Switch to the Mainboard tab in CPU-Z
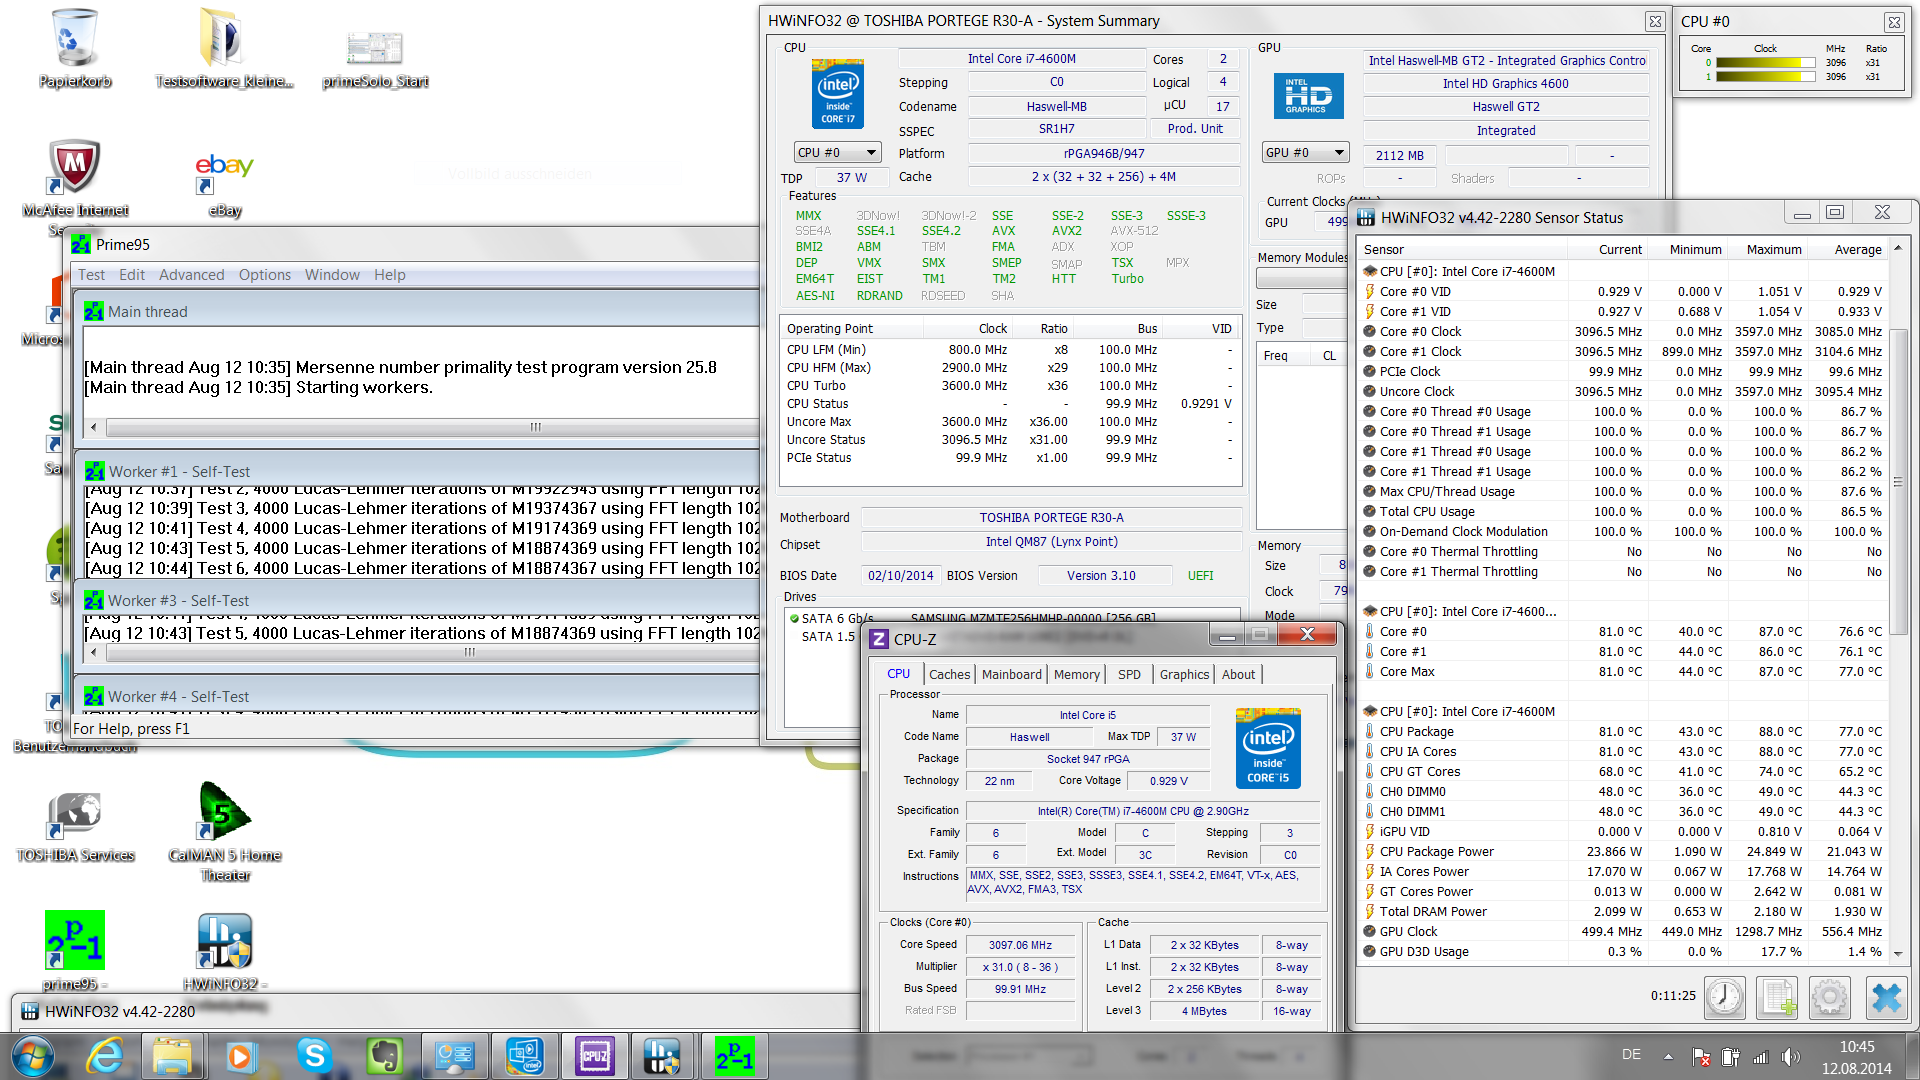Screen dimensions: 1920x1080 (x=1011, y=675)
